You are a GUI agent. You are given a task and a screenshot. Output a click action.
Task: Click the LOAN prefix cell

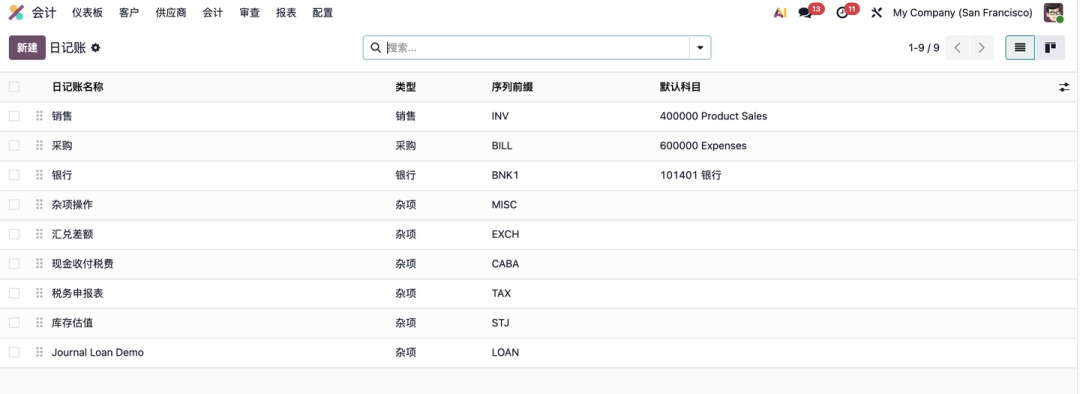click(506, 353)
